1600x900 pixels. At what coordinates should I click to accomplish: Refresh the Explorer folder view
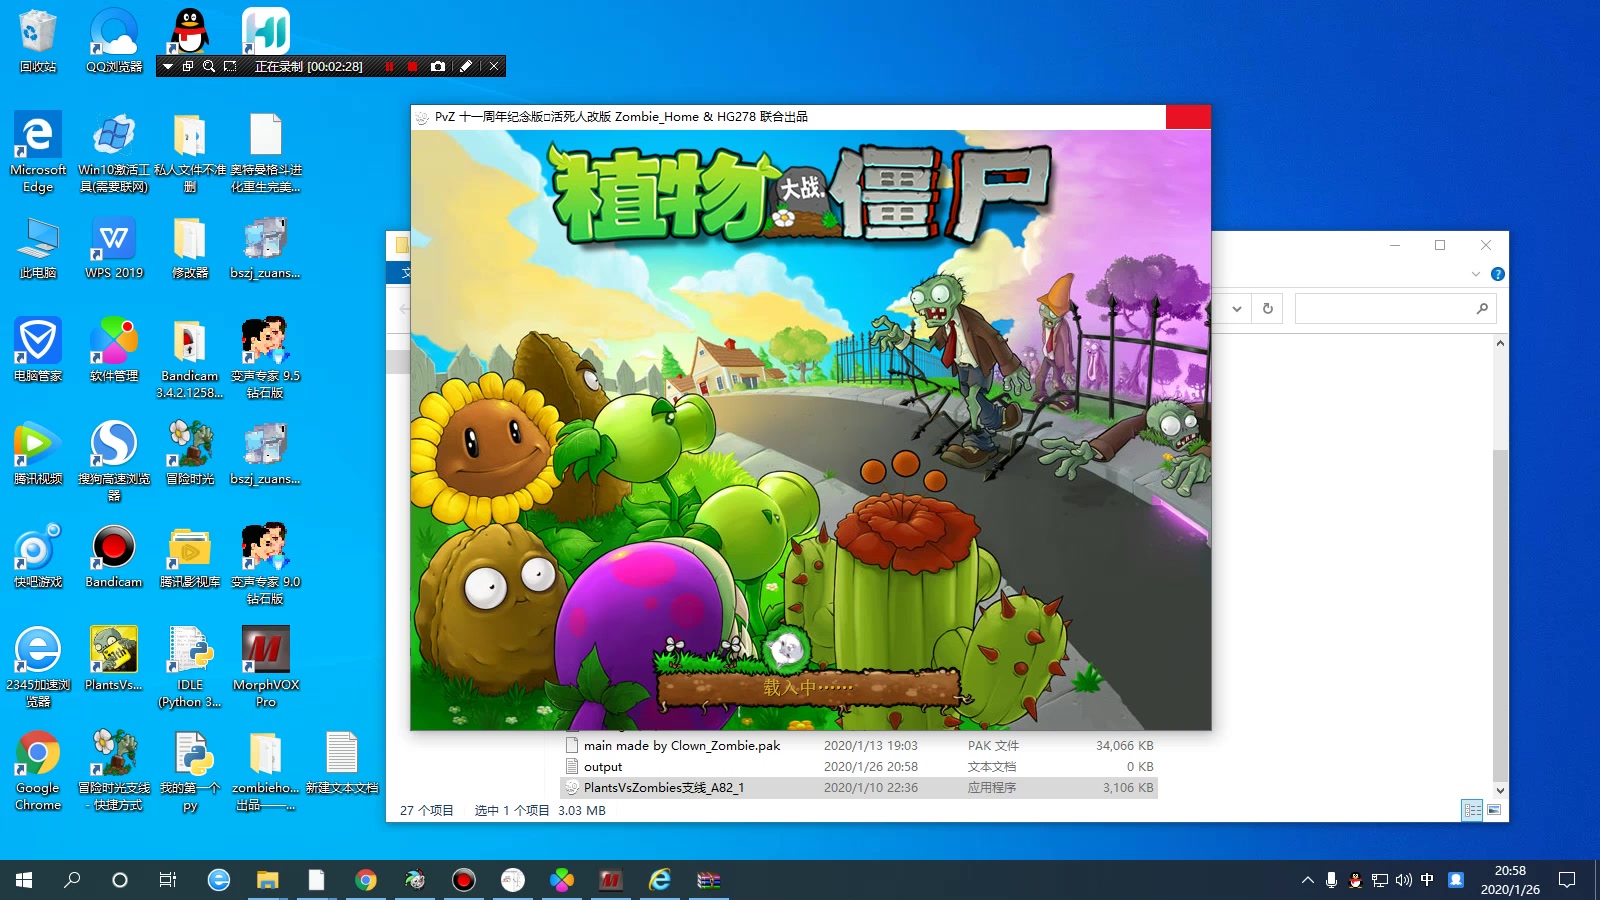[1268, 309]
